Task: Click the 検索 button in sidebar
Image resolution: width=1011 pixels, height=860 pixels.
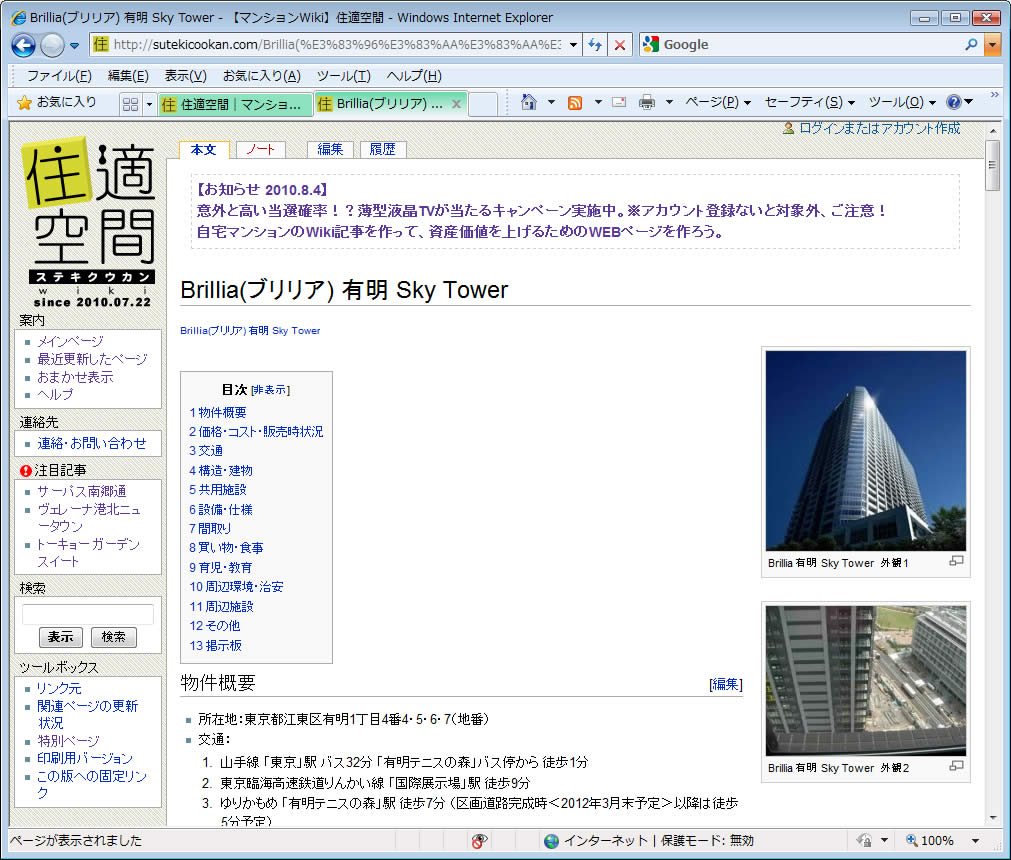Action: 113,637
